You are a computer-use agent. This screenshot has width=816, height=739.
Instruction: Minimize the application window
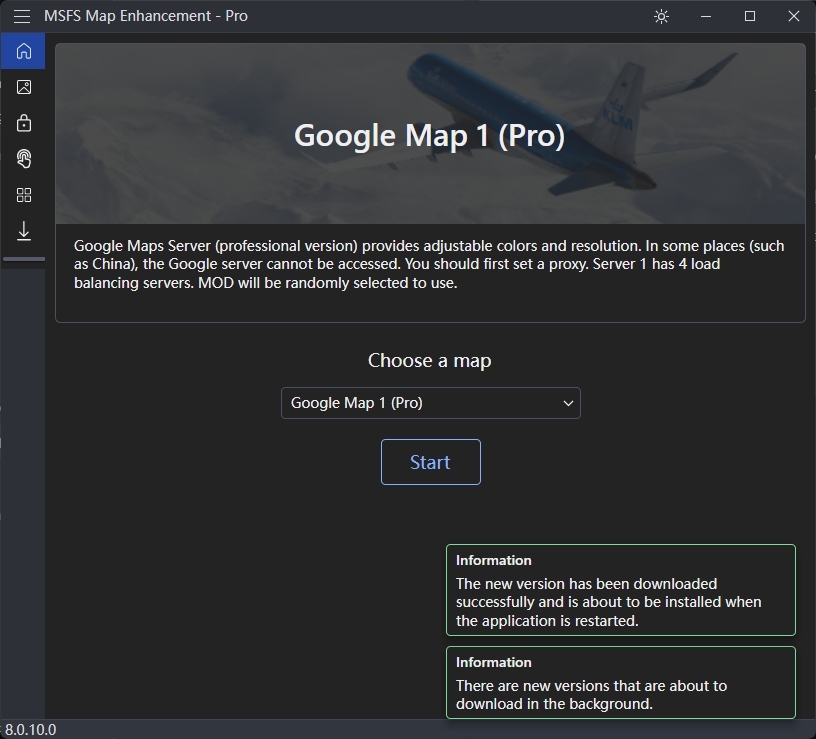click(706, 17)
